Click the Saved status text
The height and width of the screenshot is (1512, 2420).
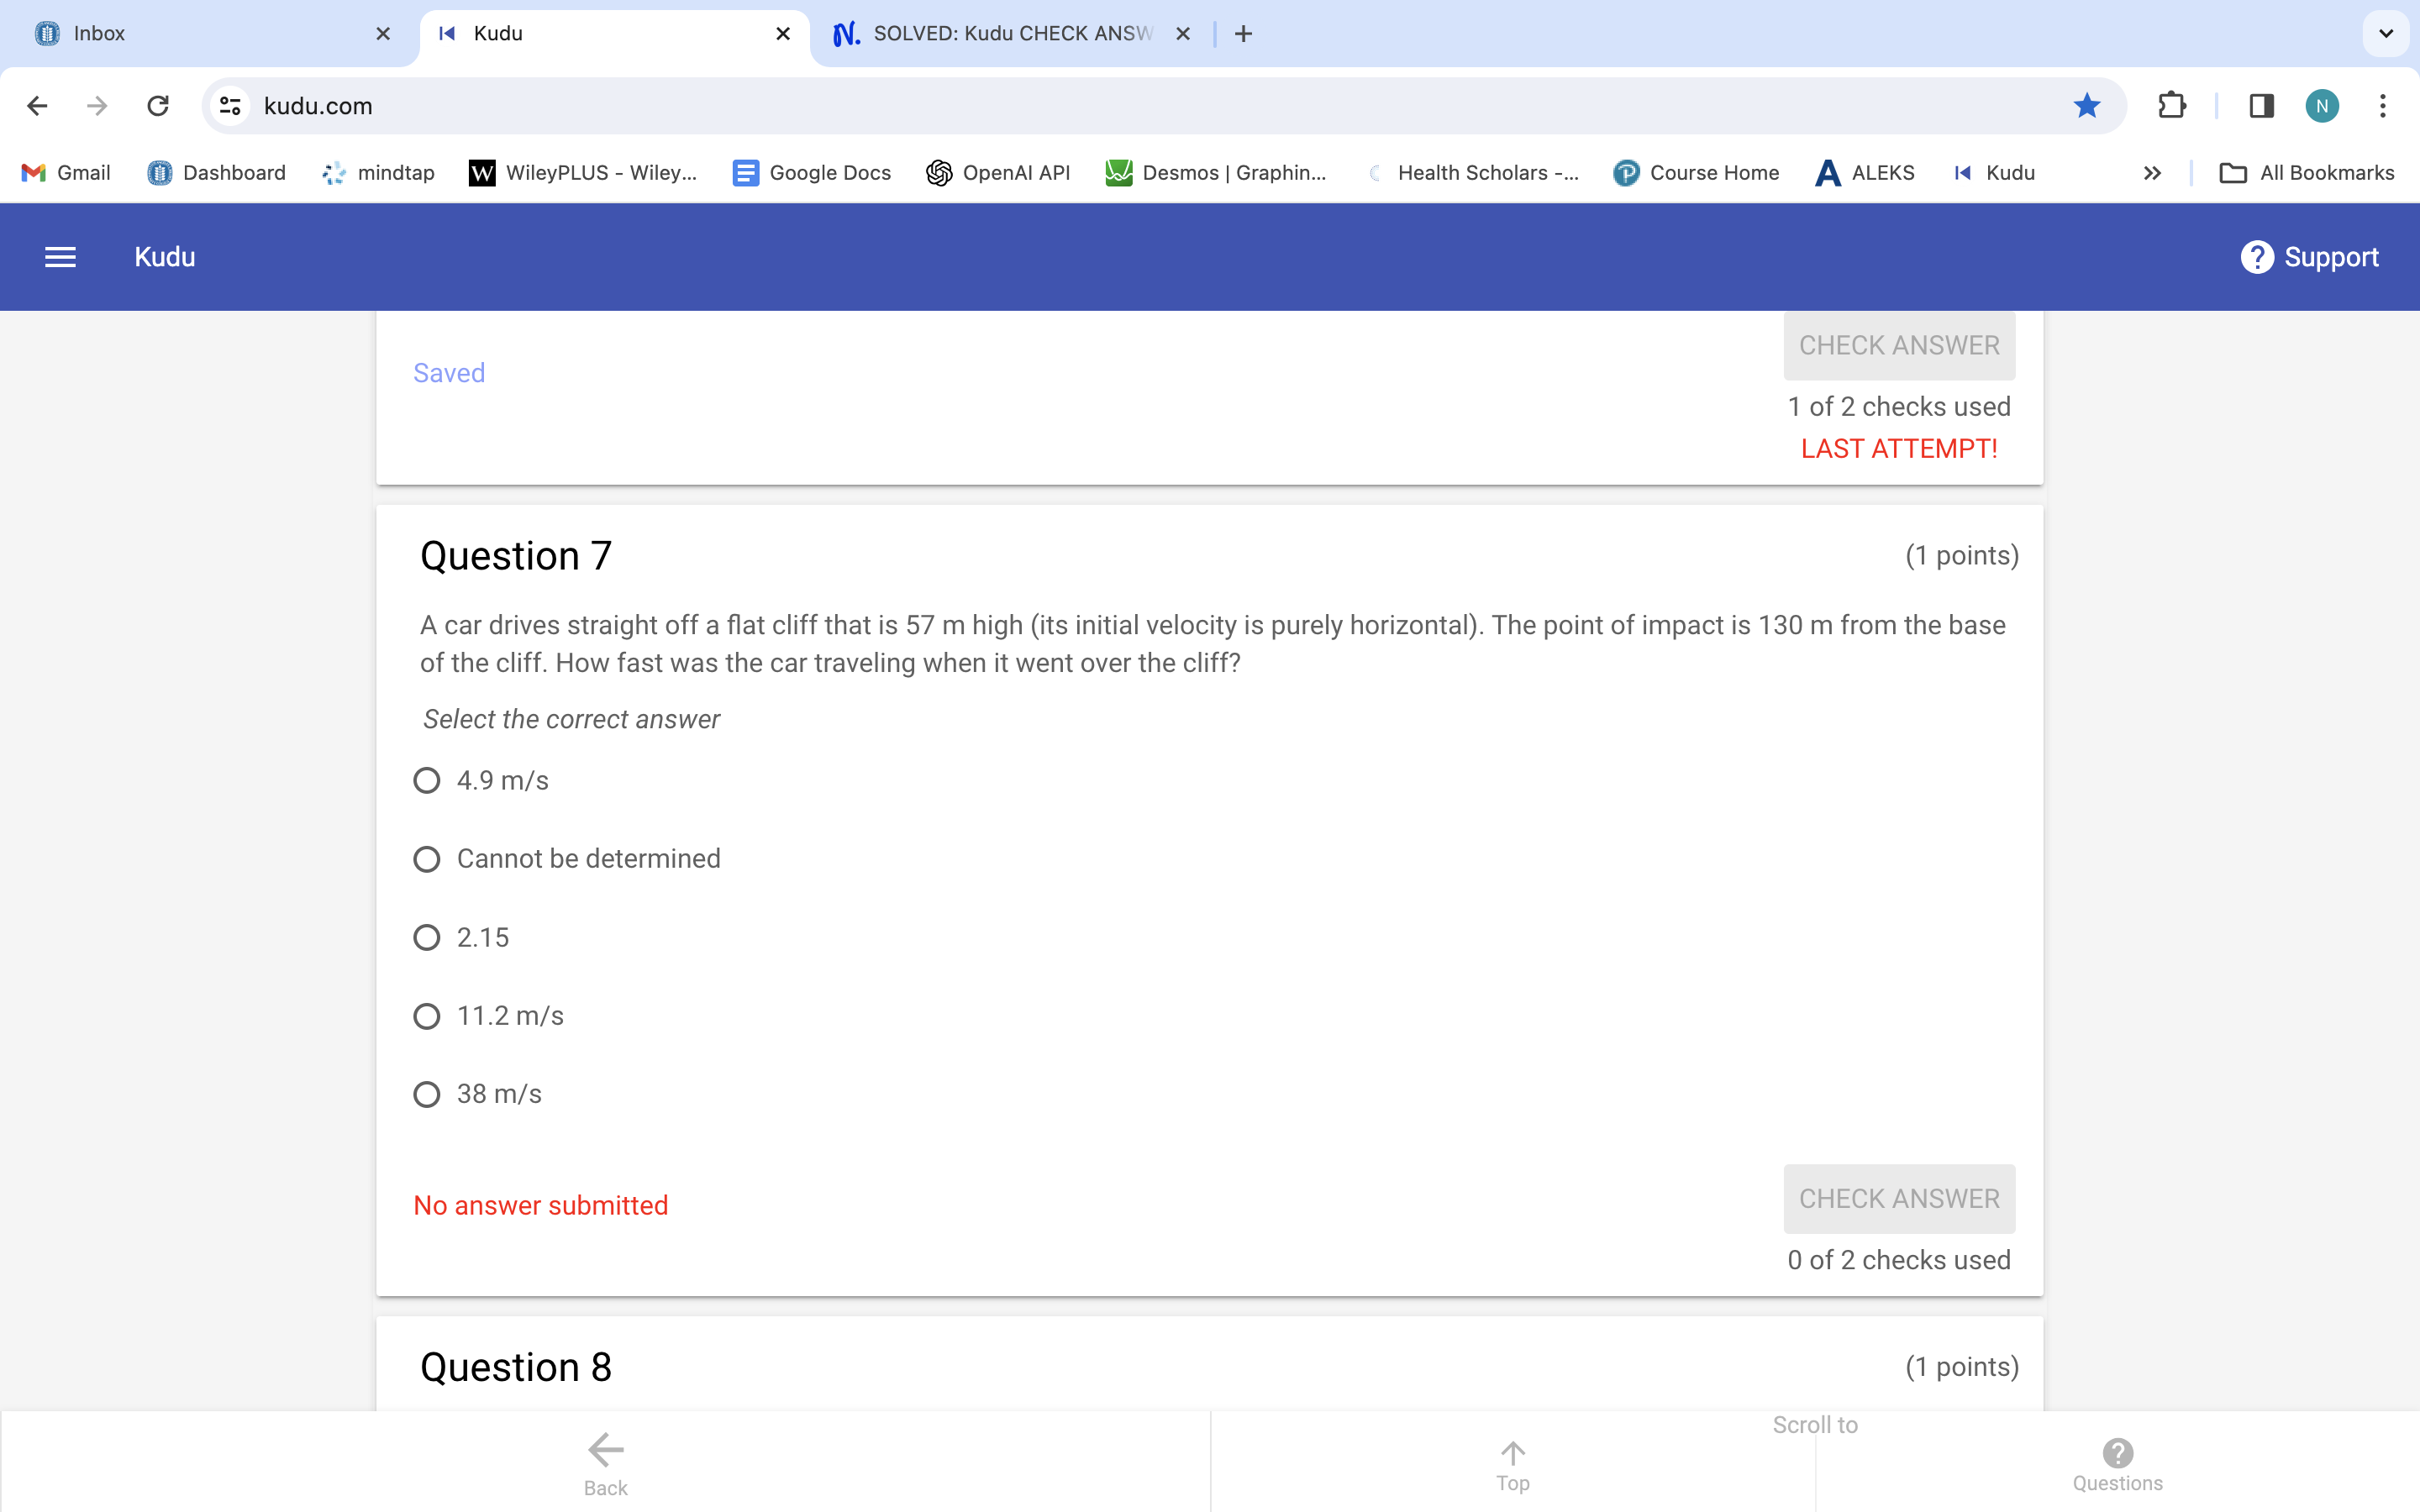[x=449, y=373]
